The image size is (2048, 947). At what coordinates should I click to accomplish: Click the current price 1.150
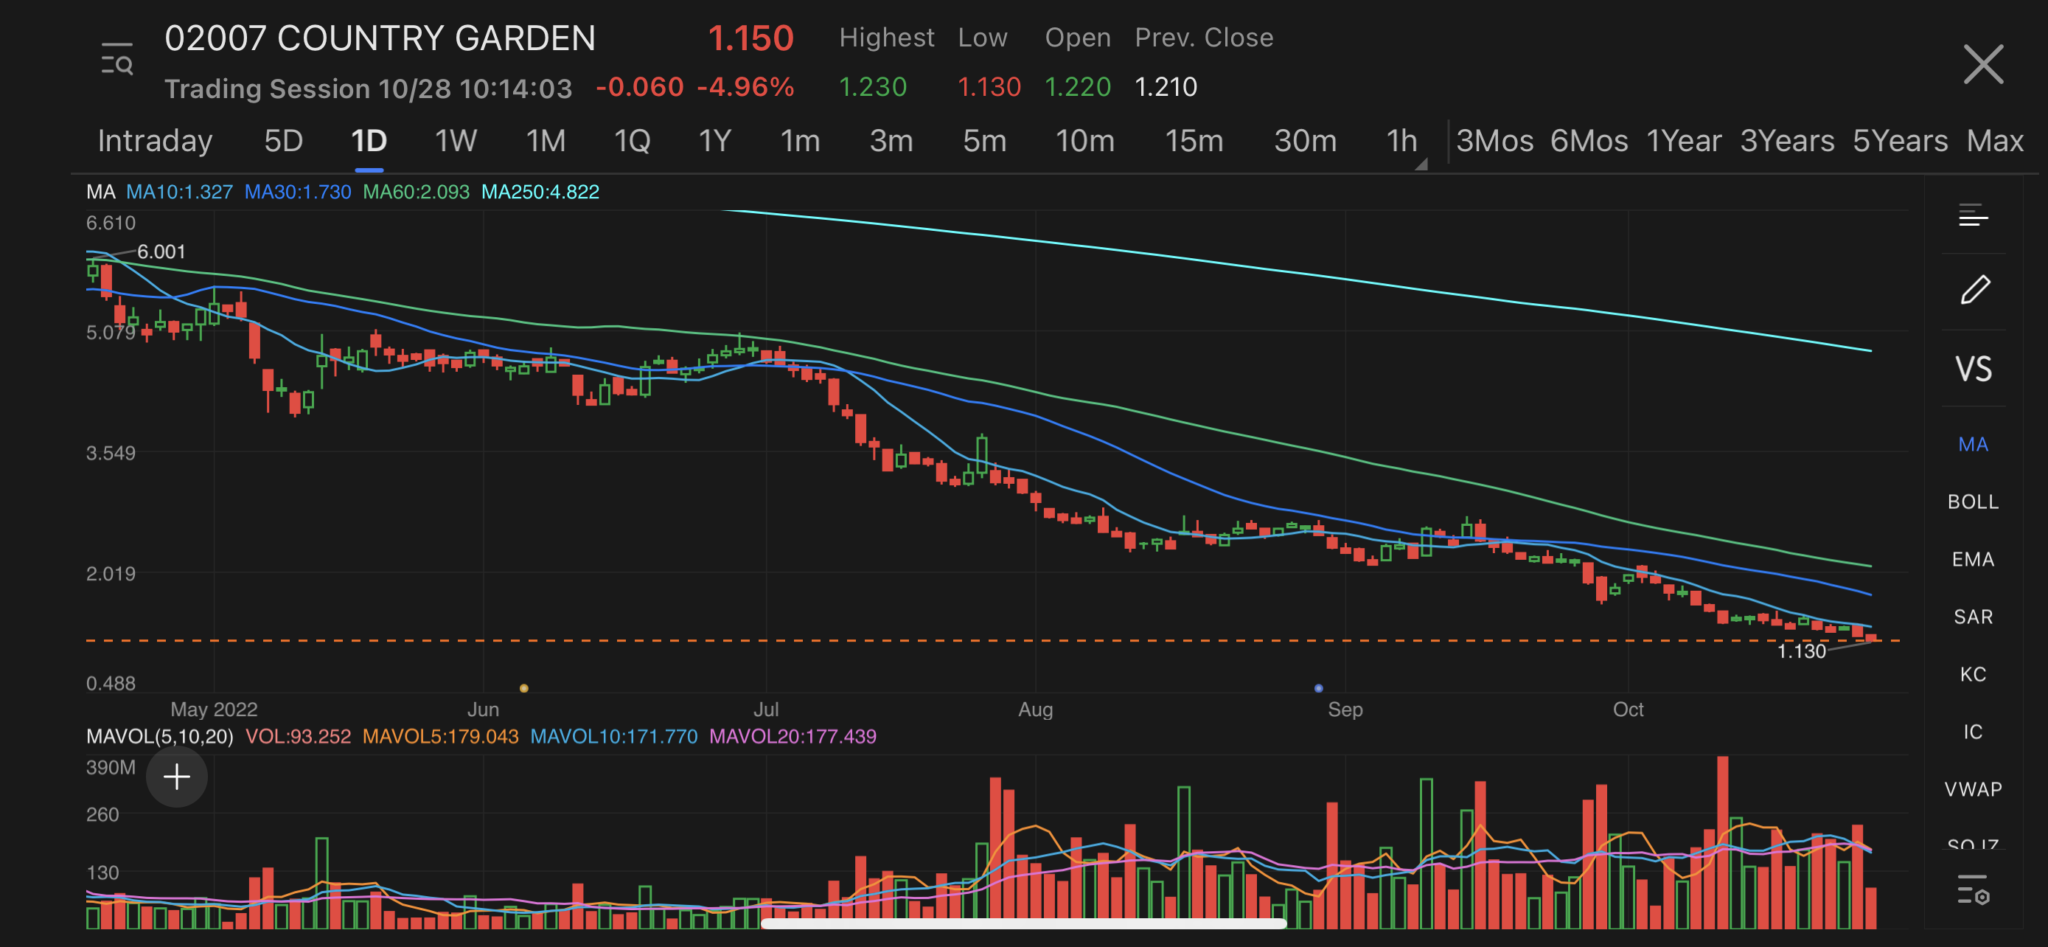750,38
